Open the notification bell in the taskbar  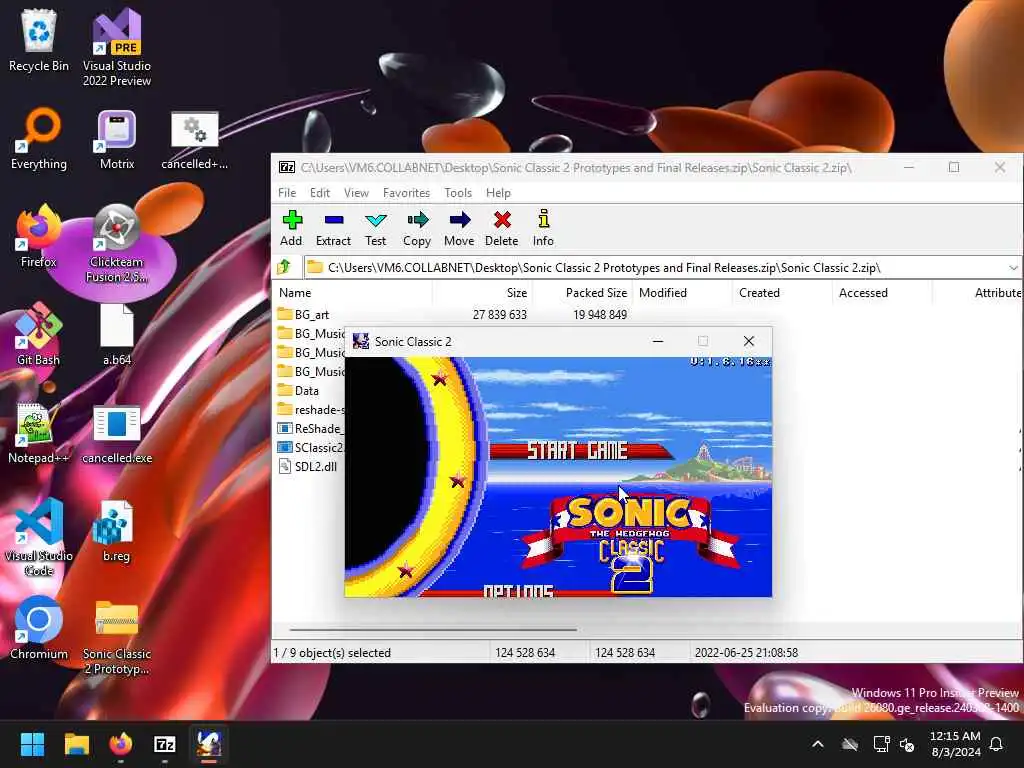click(997, 744)
